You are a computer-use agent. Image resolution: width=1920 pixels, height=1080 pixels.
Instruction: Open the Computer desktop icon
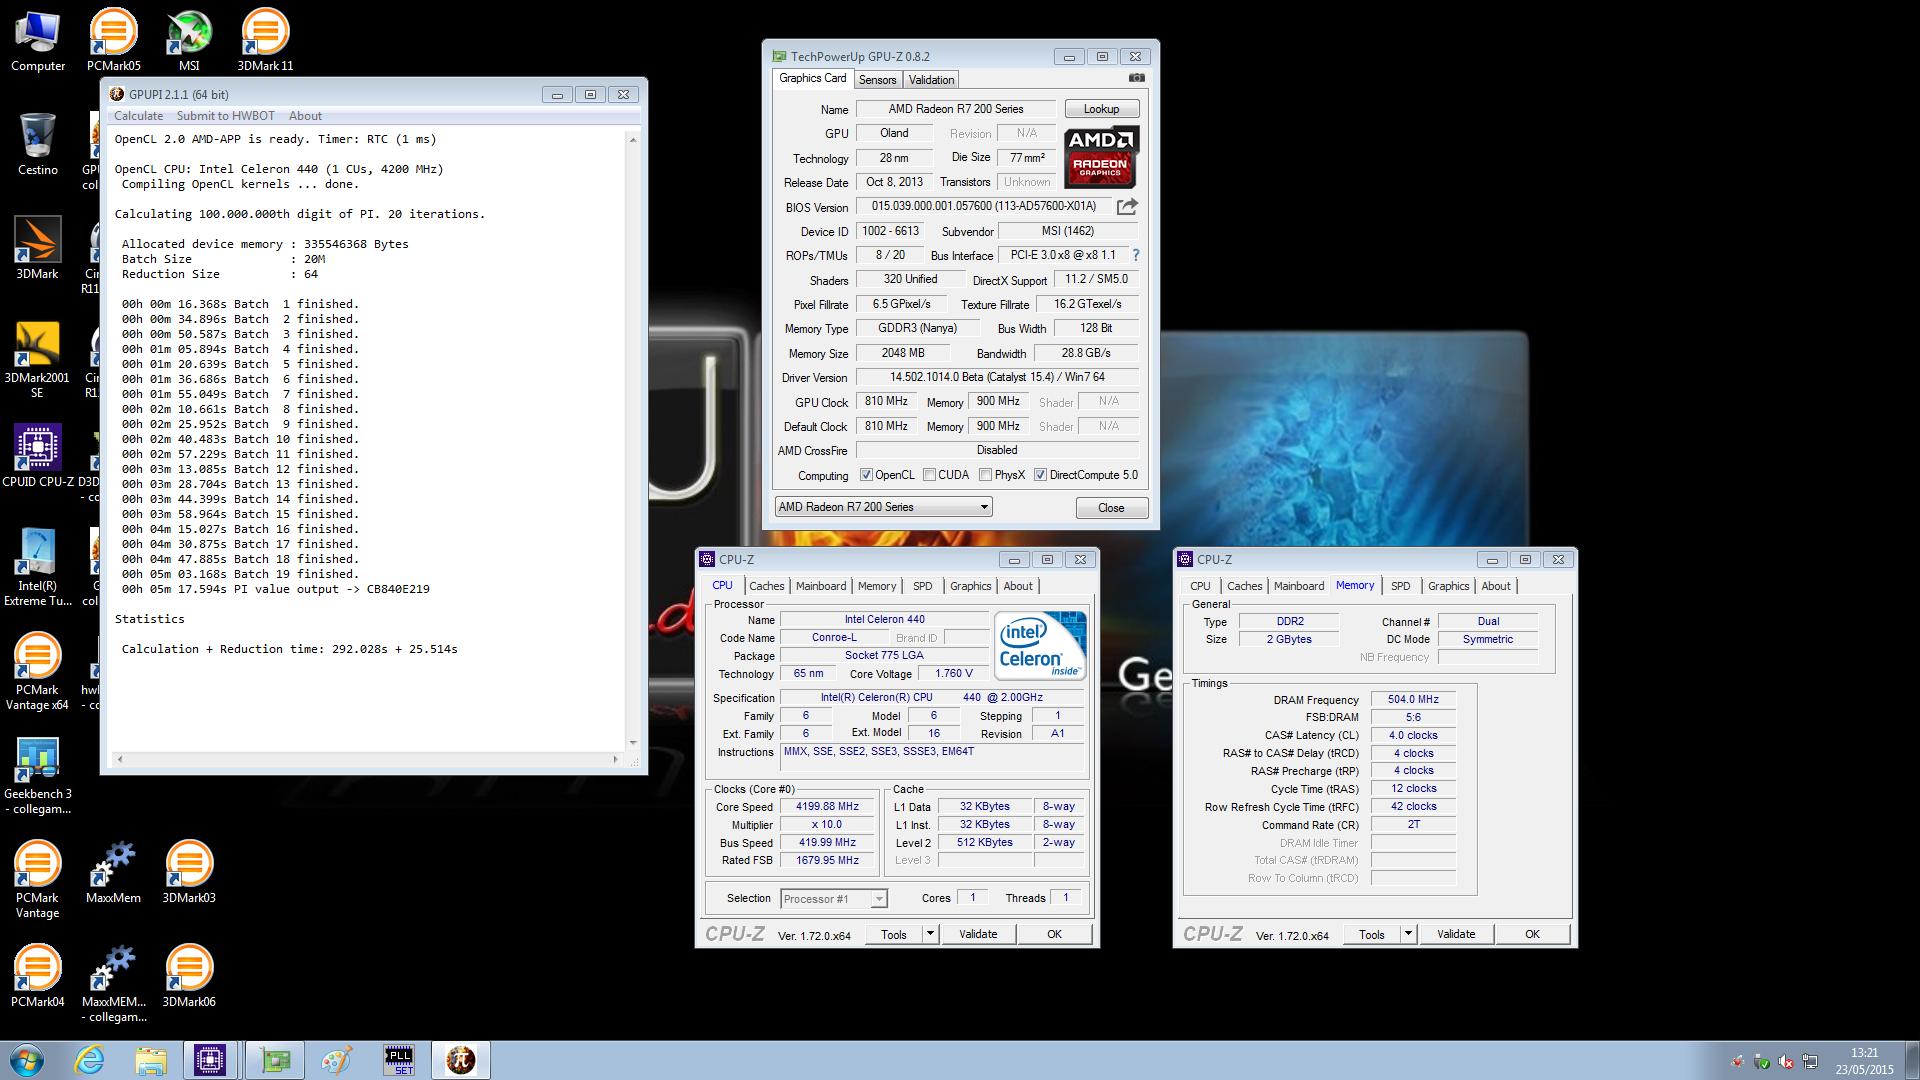click(38, 41)
